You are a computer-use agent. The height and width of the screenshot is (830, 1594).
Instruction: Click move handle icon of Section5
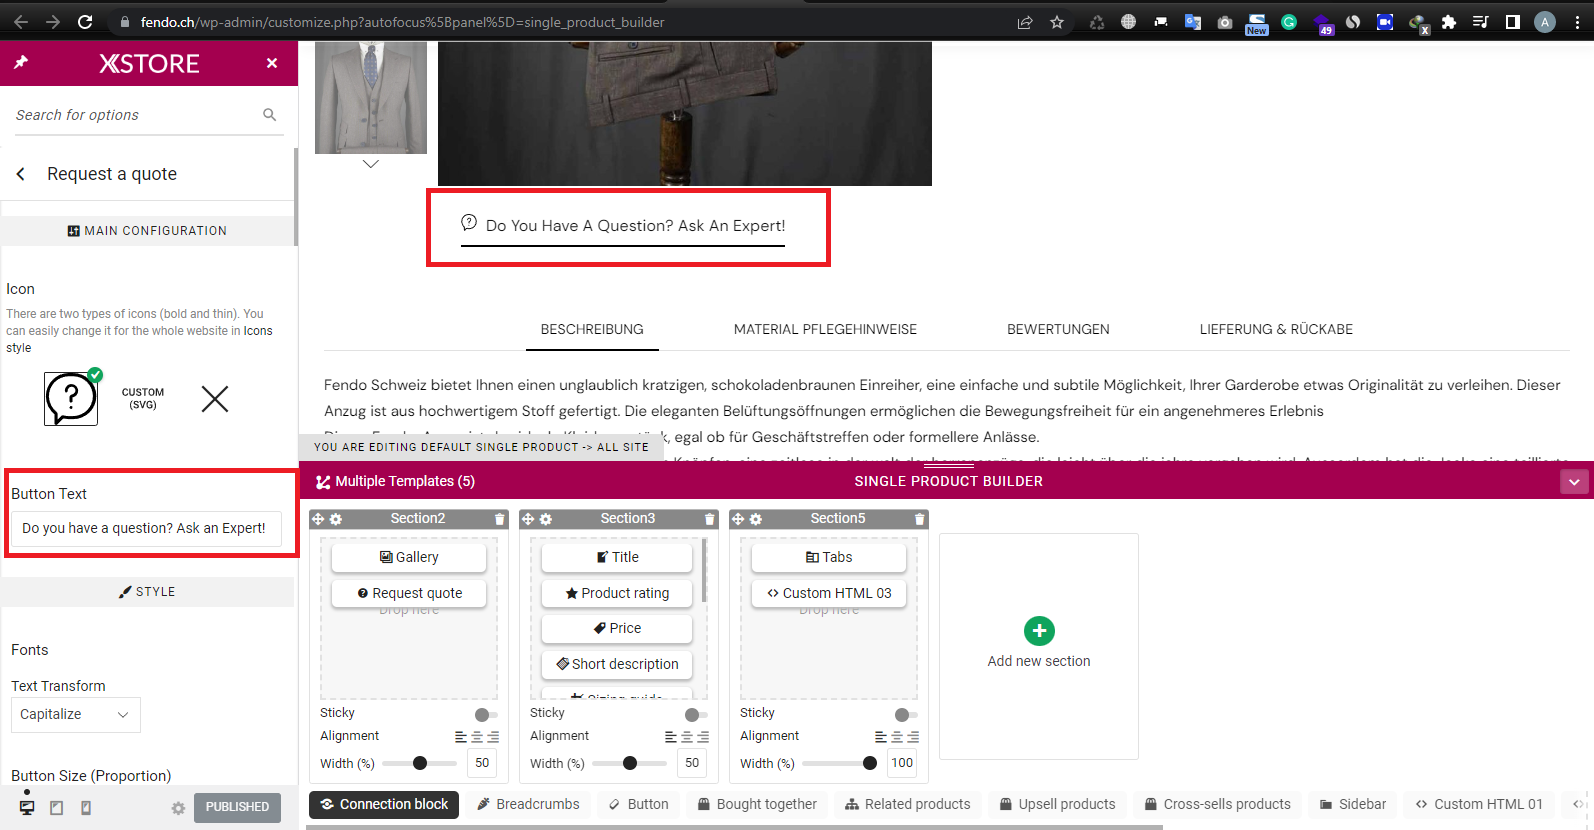tap(738, 519)
